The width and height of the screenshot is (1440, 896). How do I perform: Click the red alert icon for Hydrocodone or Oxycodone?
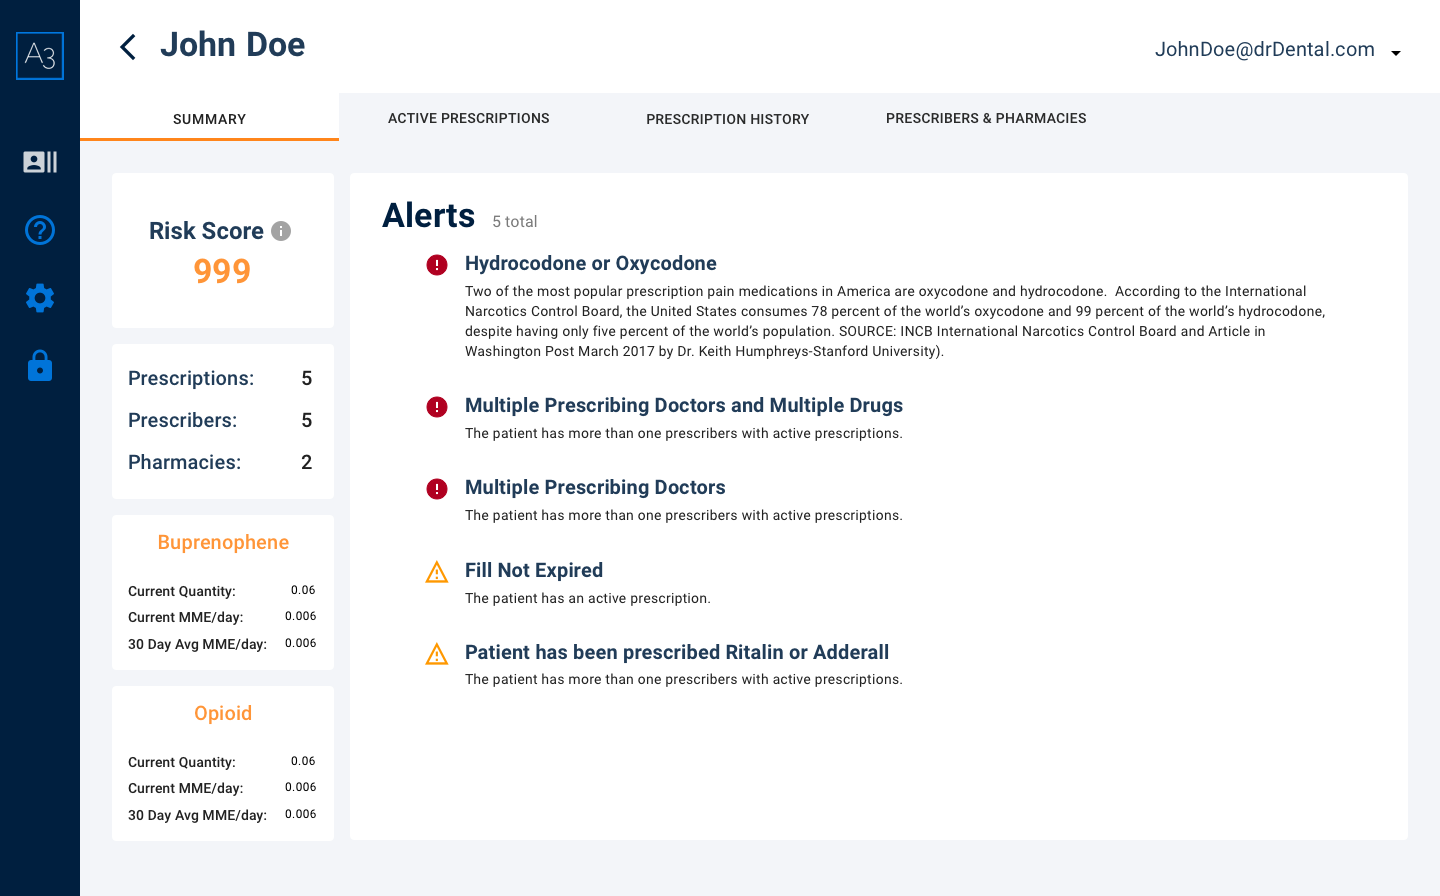click(x=437, y=264)
